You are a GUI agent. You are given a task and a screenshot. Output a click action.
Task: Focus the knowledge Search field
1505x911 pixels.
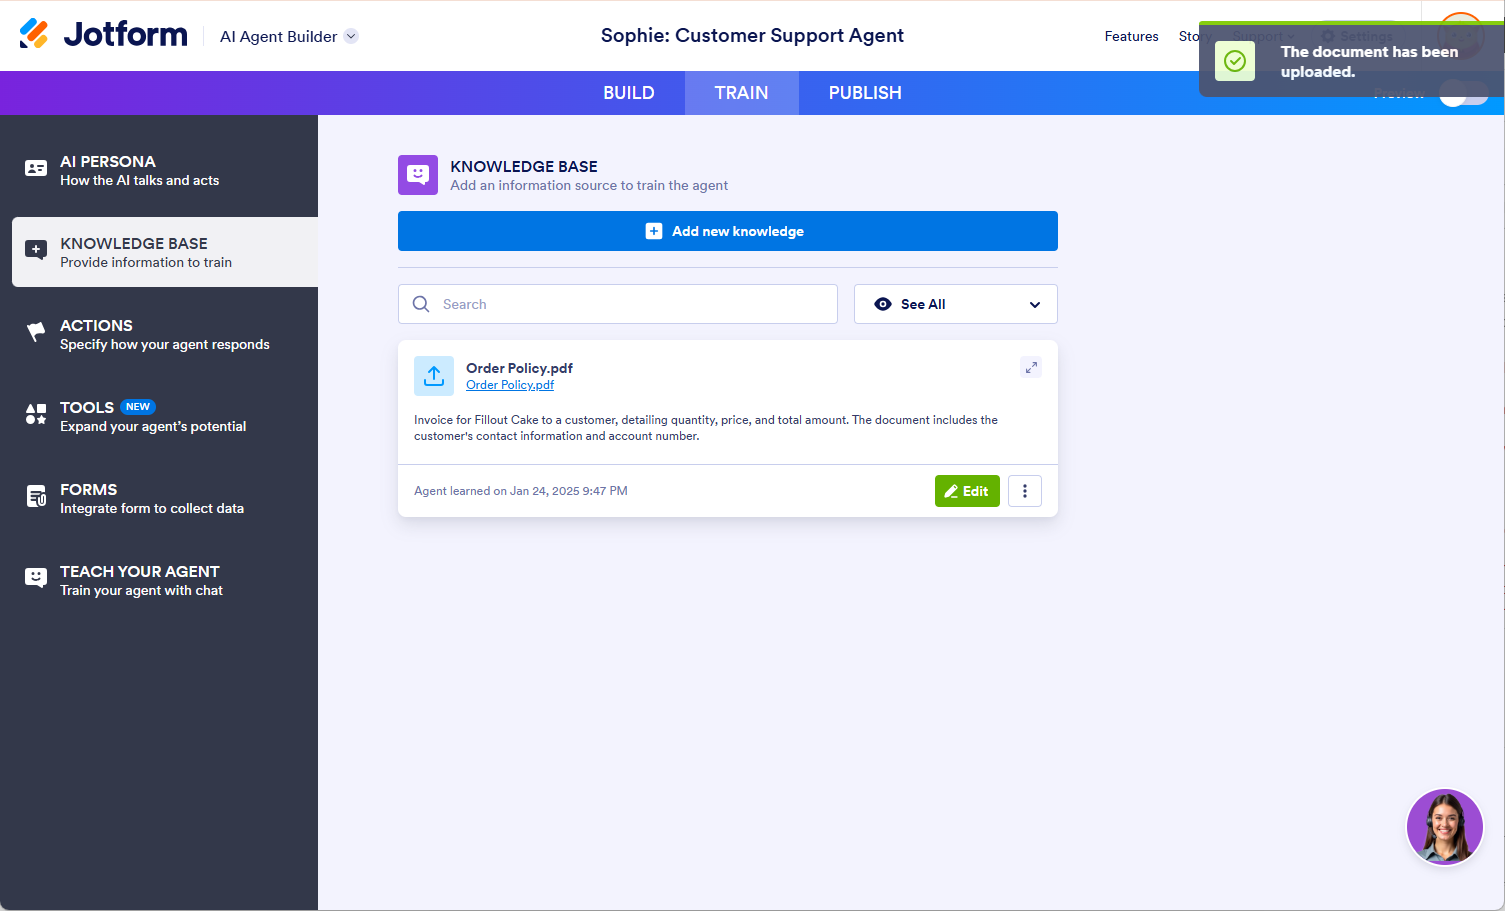tap(618, 304)
